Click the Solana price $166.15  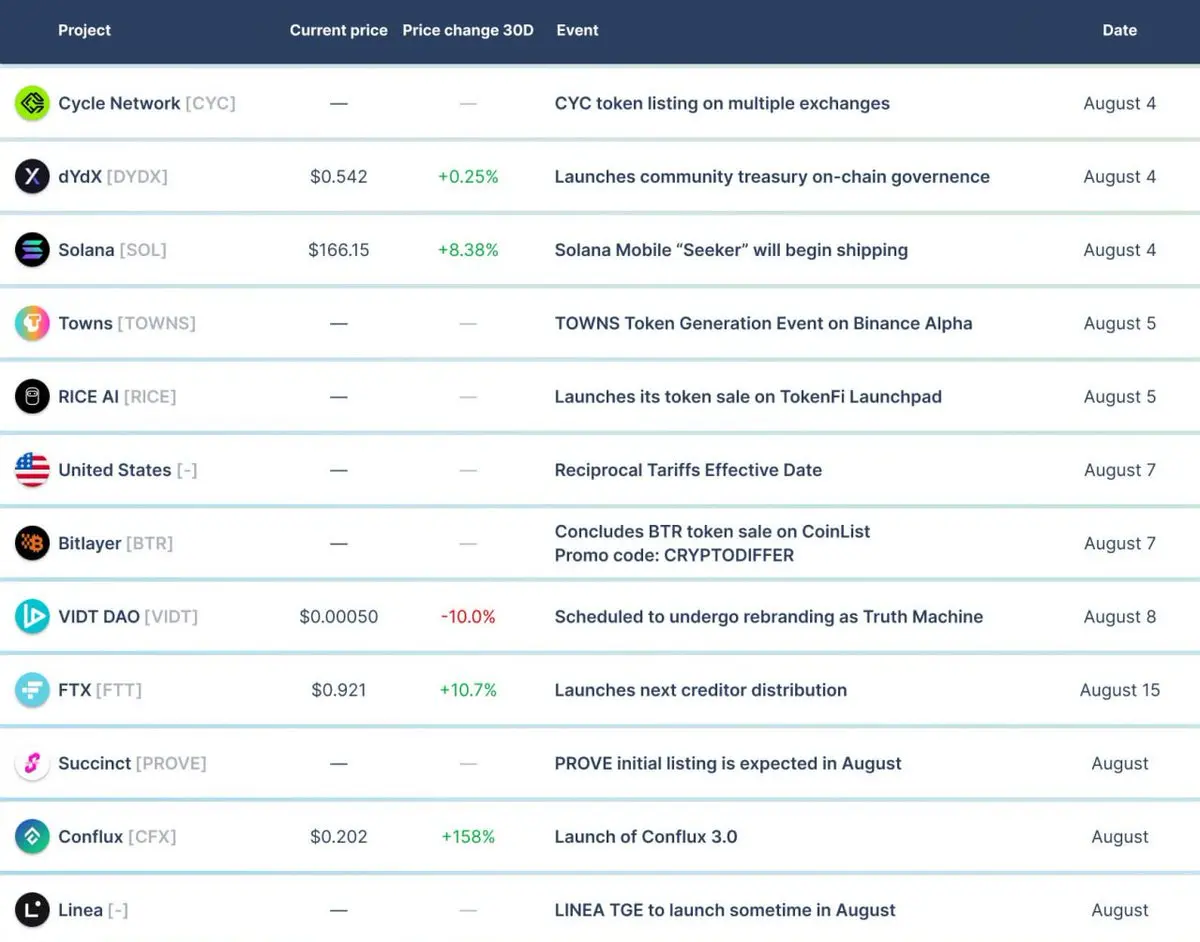339,250
